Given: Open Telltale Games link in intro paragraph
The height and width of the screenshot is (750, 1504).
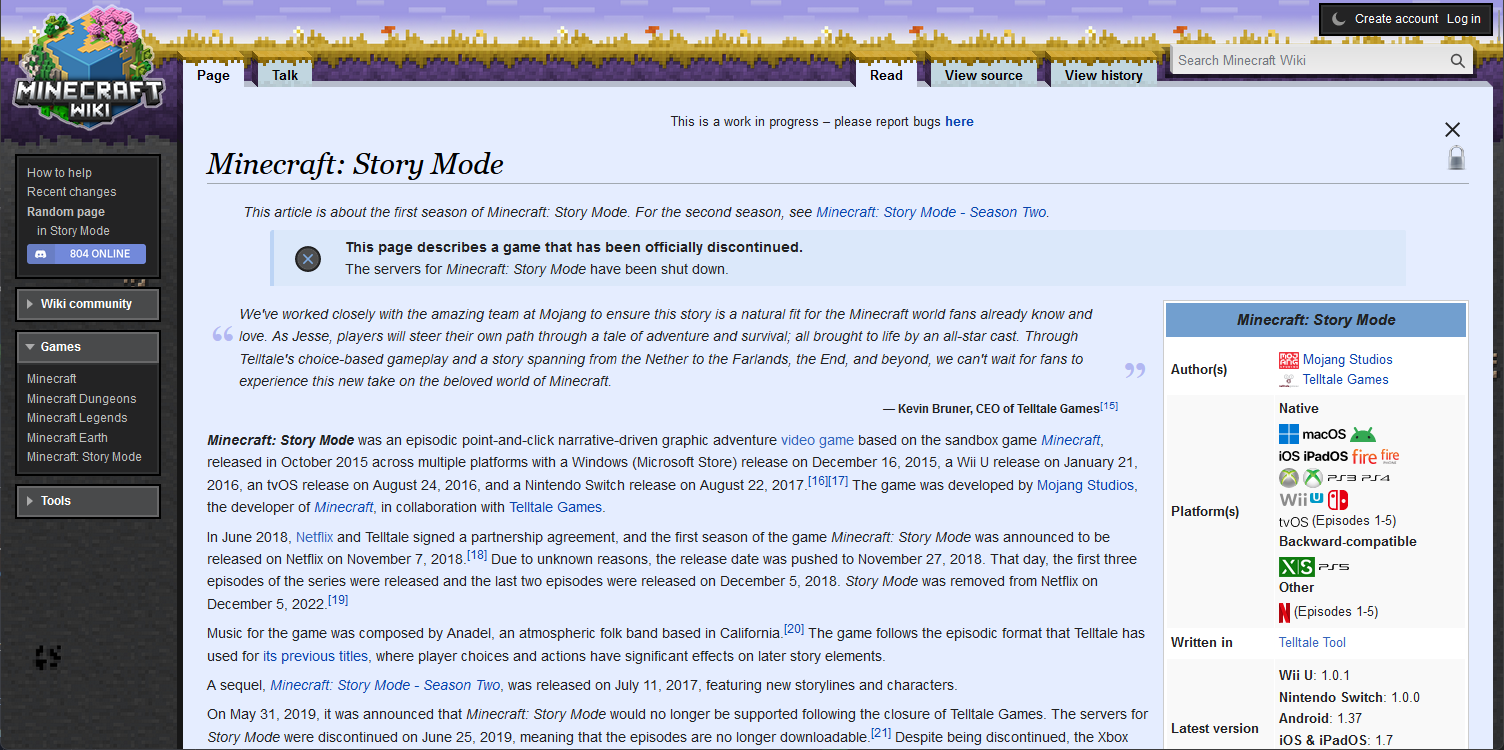Looking at the screenshot, I should point(555,507).
